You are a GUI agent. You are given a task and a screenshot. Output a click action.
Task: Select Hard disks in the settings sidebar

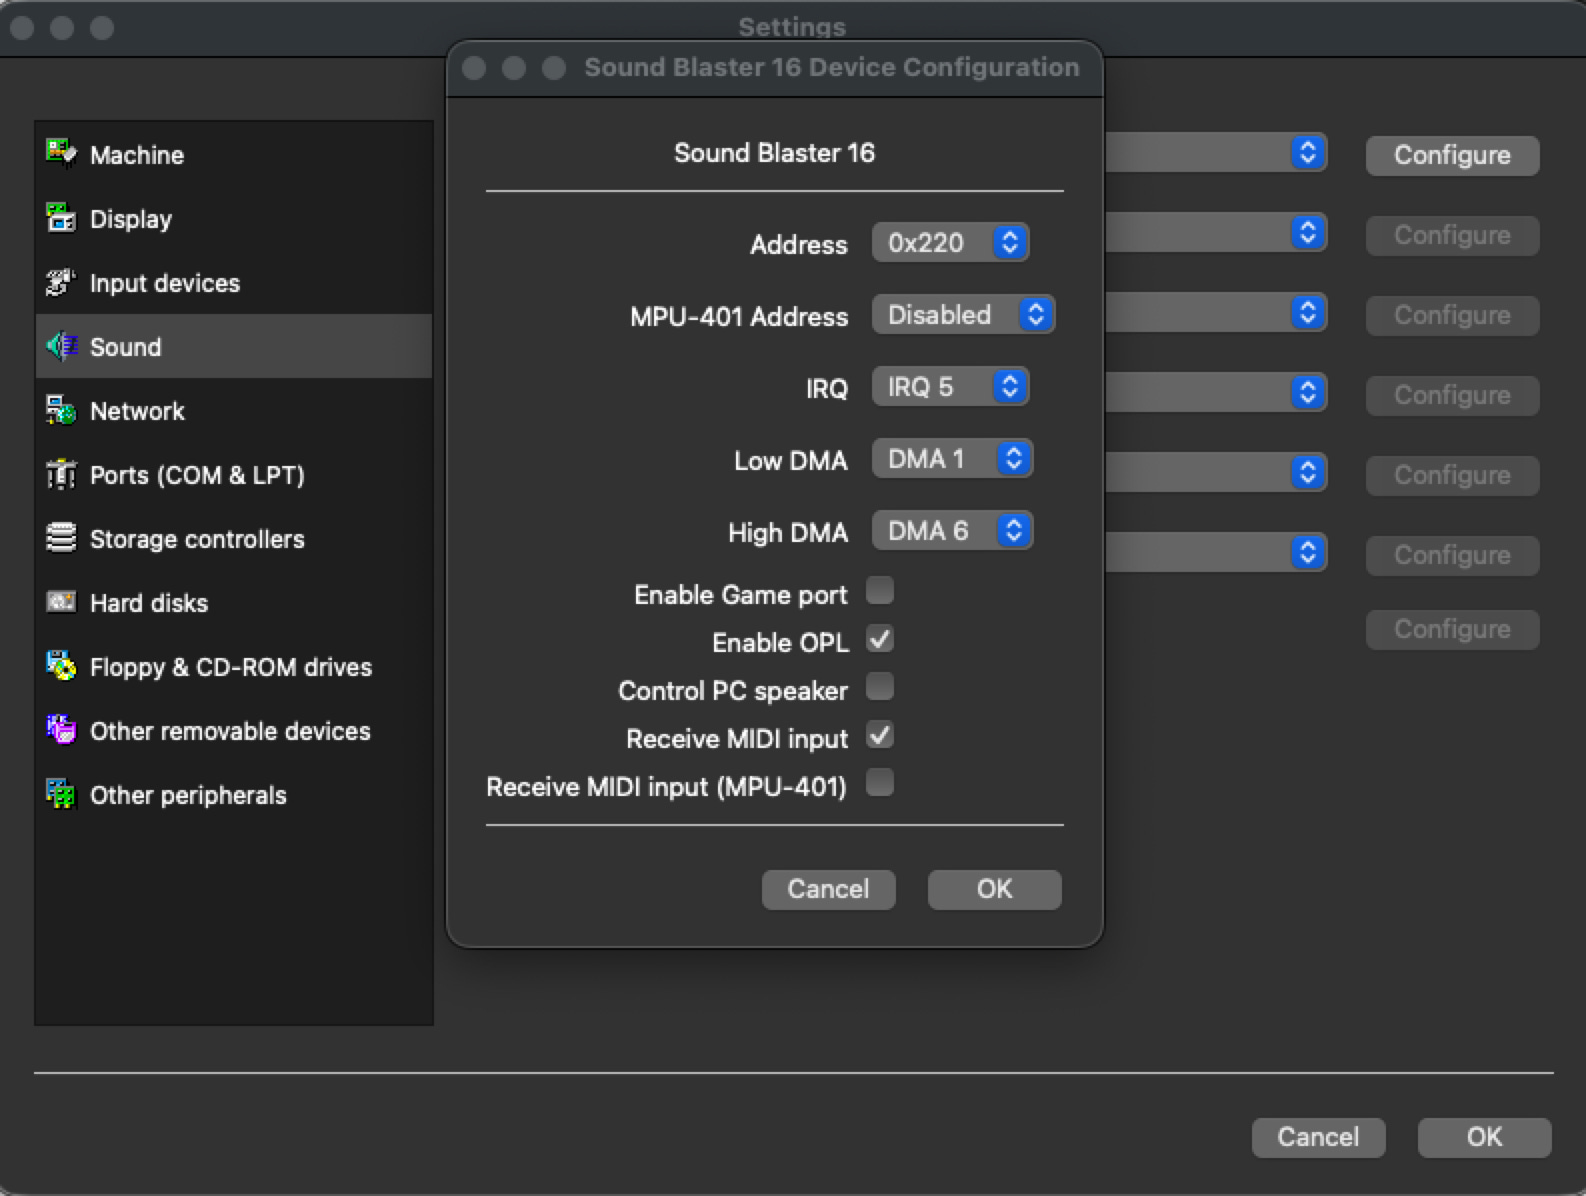pyautogui.click(x=234, y=602)
